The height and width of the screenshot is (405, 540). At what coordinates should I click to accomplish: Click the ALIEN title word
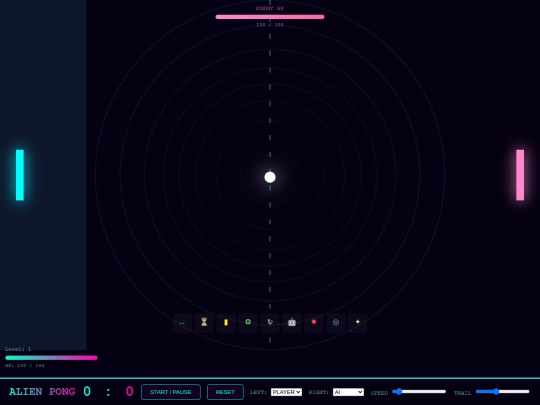coord(25,392)
